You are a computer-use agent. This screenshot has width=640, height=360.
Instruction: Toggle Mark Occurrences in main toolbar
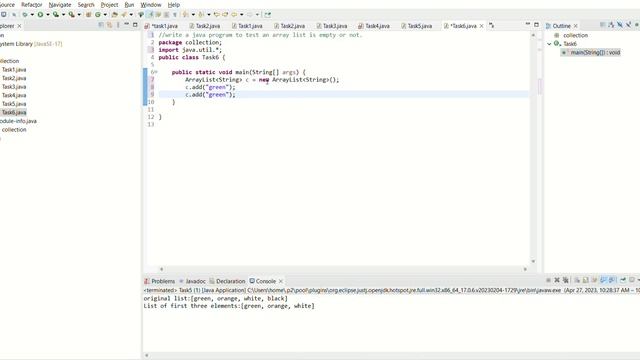[x=150, y=14]
